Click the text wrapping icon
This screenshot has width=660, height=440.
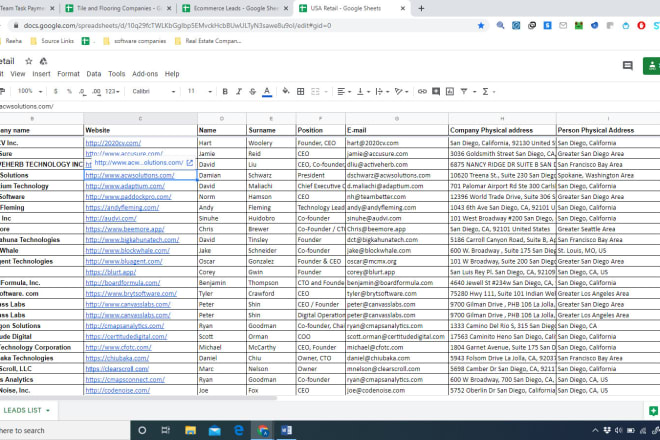[379, 91]
